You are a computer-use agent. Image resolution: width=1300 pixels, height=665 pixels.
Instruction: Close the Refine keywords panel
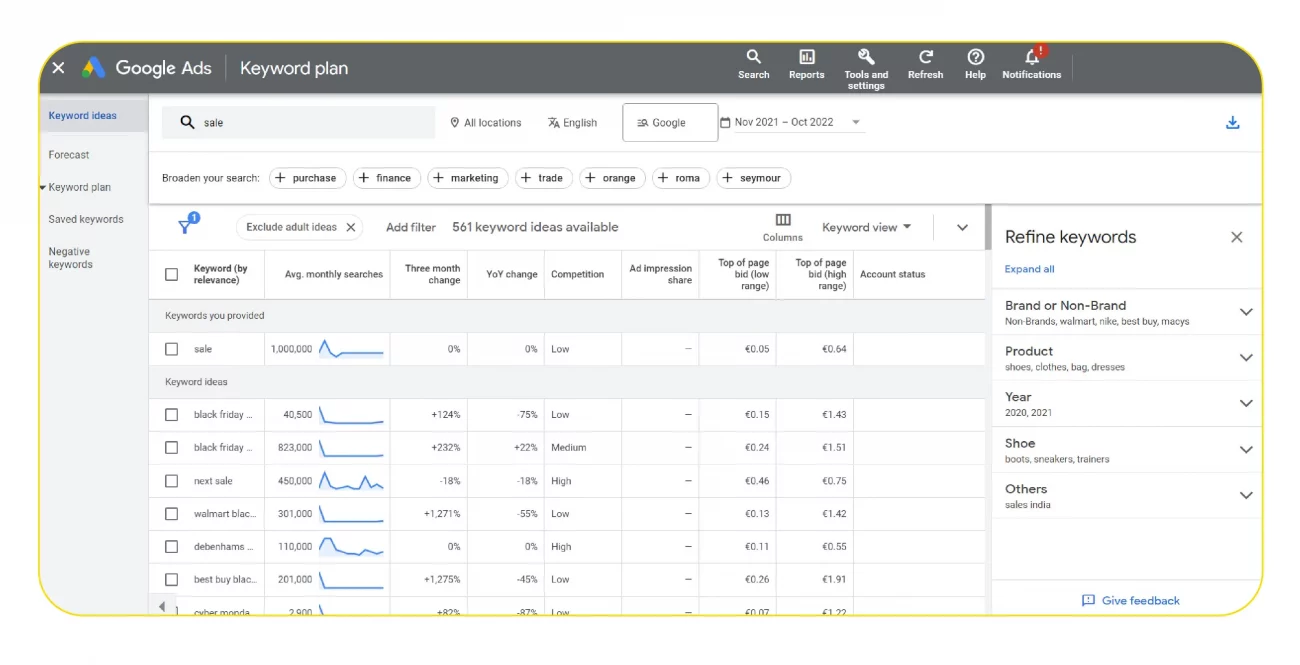pyautogui.click(x=1237, y=237)
